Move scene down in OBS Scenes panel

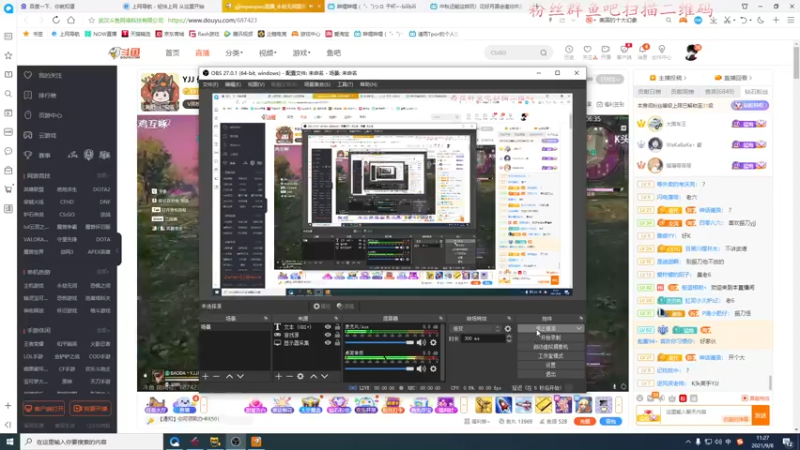[240, 377]
